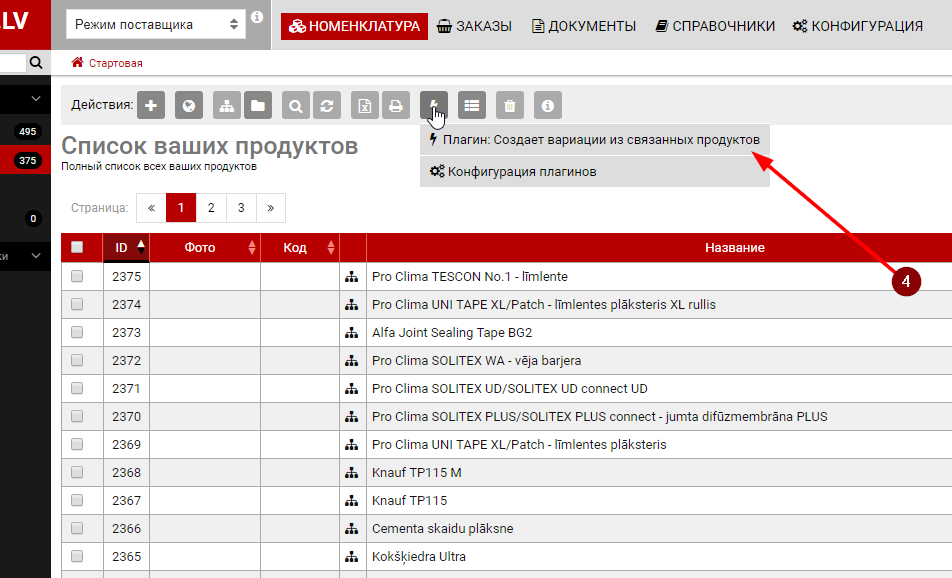Click the globe icon in actions toolbar
Image resolution: width=952 pixels, height=578 pixels.
point(189,105)
